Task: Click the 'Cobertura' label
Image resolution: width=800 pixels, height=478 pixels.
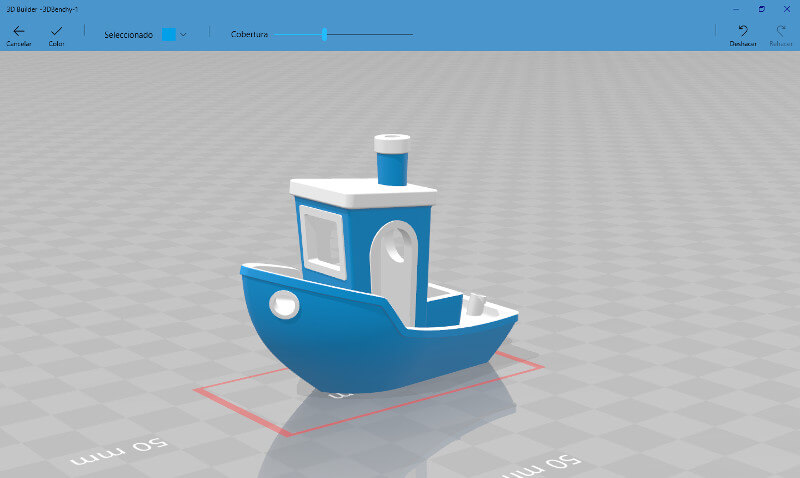Action: [249, 35]
